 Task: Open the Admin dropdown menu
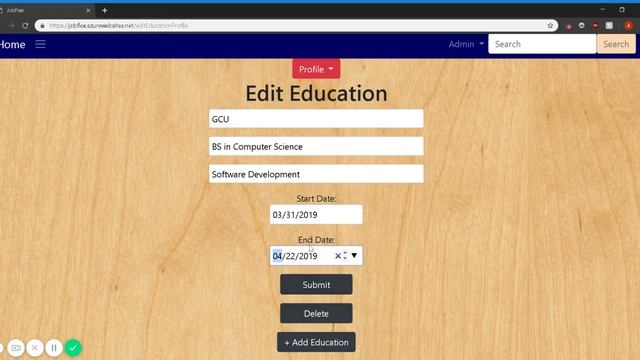point(466,44)
